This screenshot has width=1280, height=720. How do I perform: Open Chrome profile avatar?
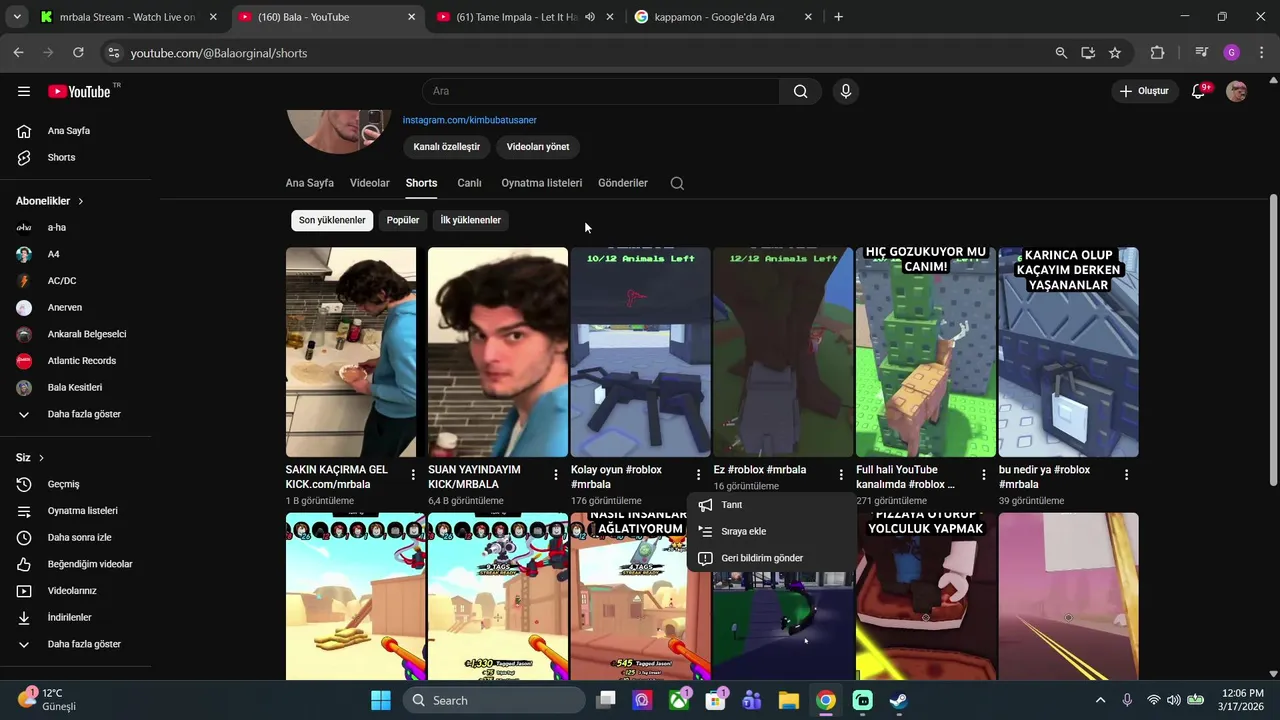pos(1231,52)
